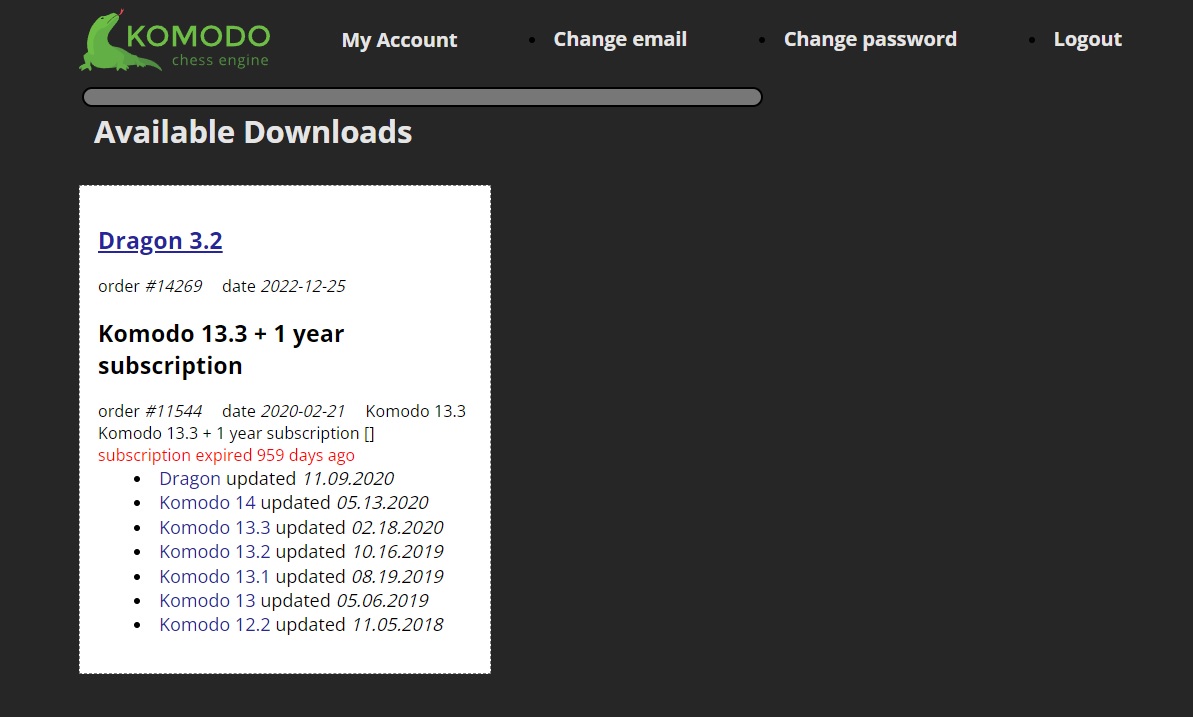Click the Komodo chess engine logo
This screenshot has height=717, width=1193.
pyautogui.click(x=175, y=41)
